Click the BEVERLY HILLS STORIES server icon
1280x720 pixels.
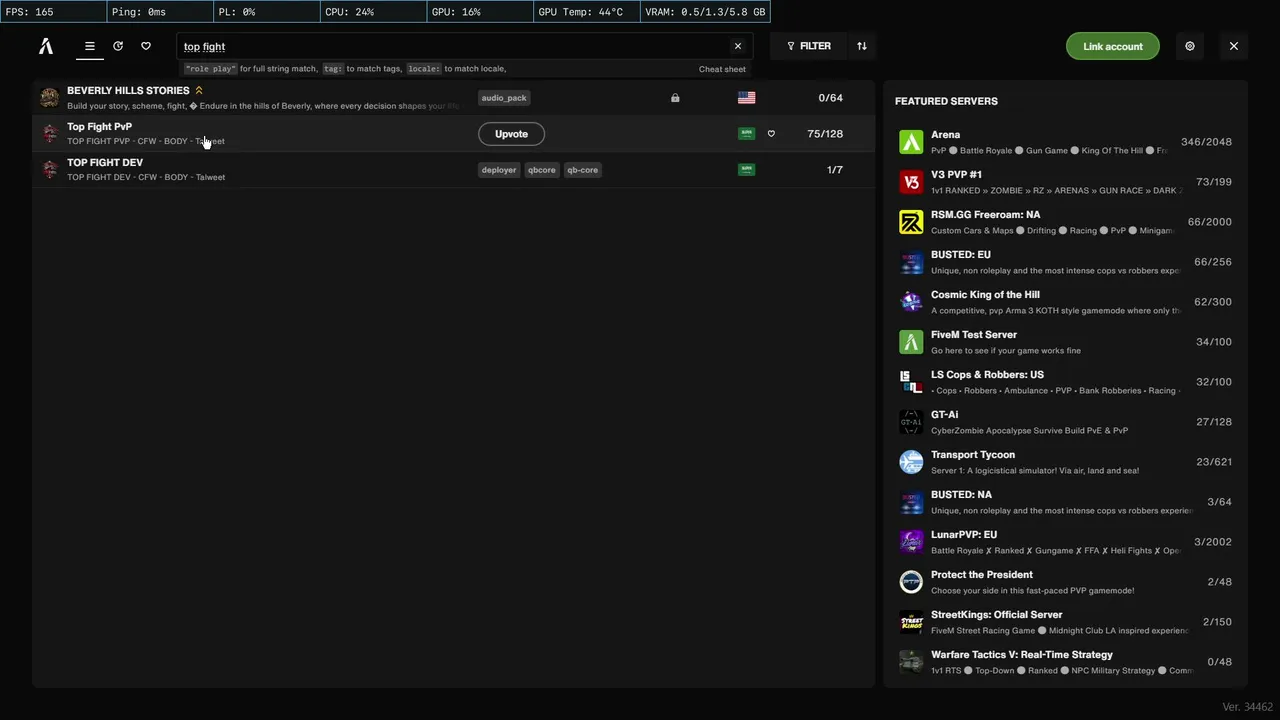(x=49, y=98)
